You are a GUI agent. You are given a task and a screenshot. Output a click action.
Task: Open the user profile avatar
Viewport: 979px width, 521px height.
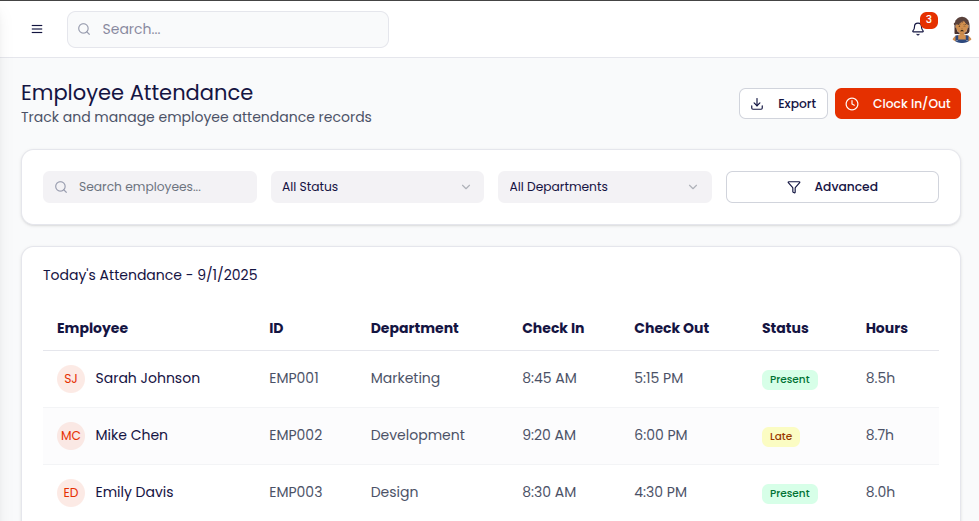tap(961, 29)
